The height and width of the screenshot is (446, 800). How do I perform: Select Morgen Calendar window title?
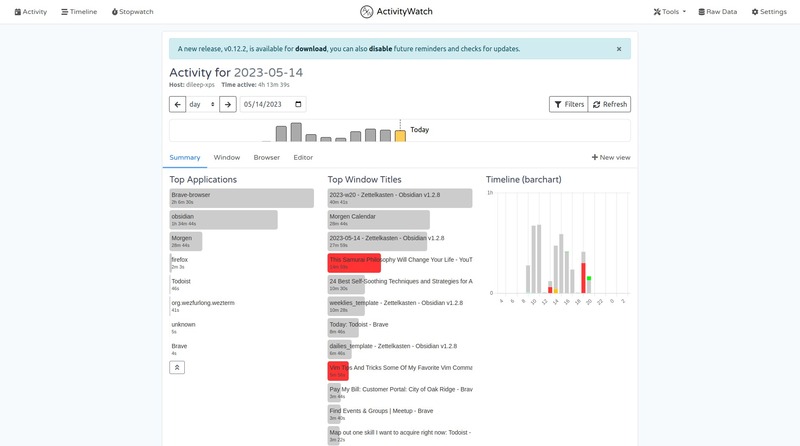pyautogui.click(x=379, y=220)
